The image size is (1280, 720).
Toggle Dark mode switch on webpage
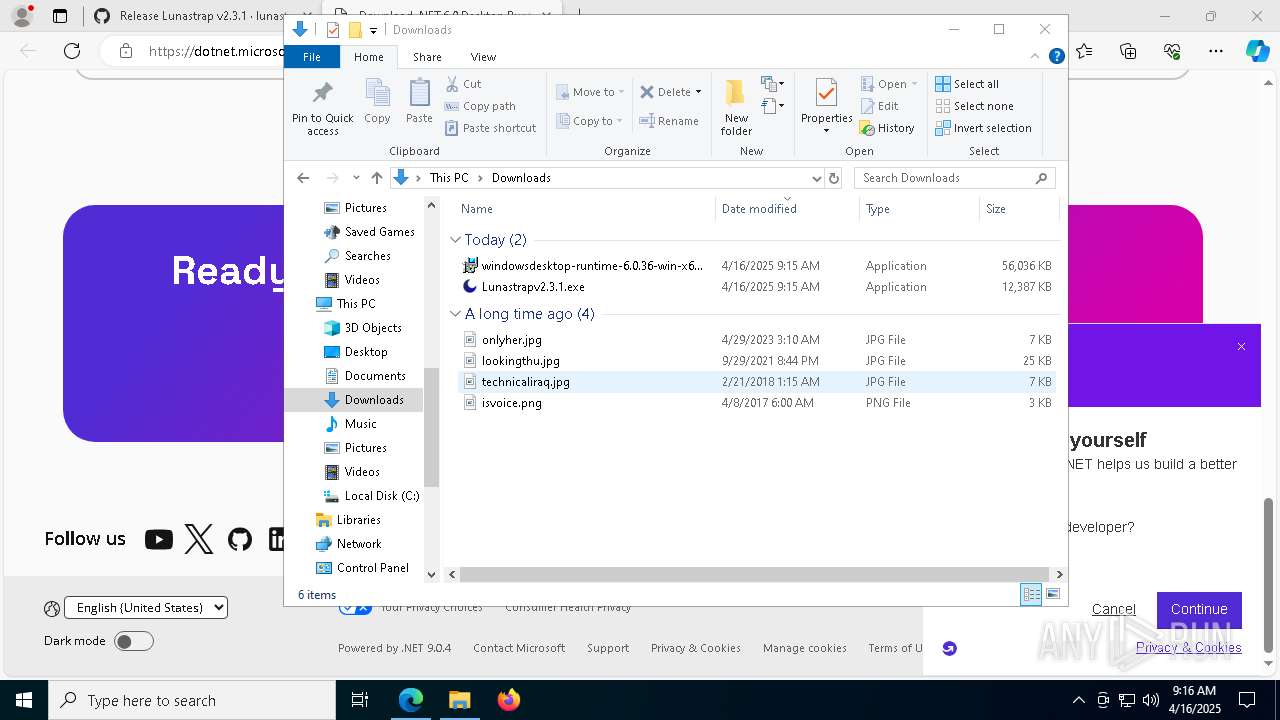(x=133, y=641)
